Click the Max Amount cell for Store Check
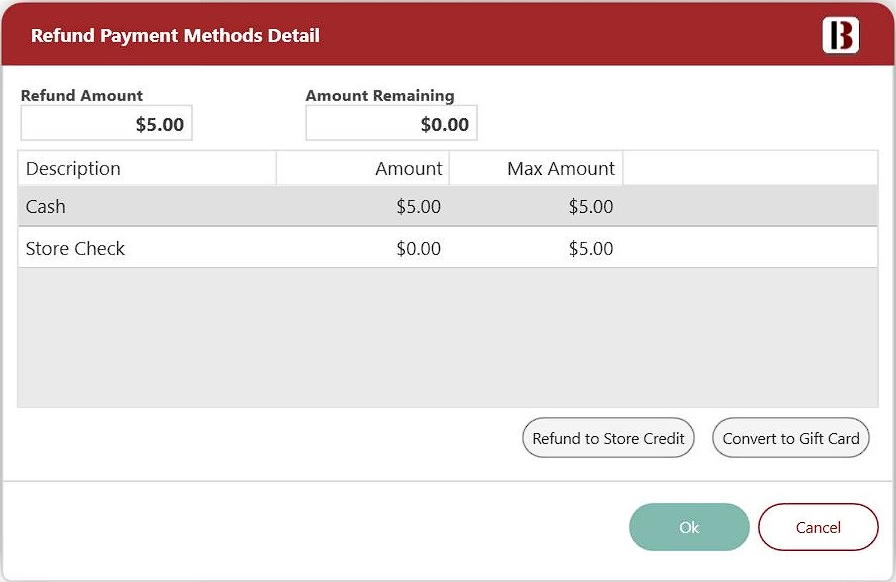896x582 pixels. (590, 249)
